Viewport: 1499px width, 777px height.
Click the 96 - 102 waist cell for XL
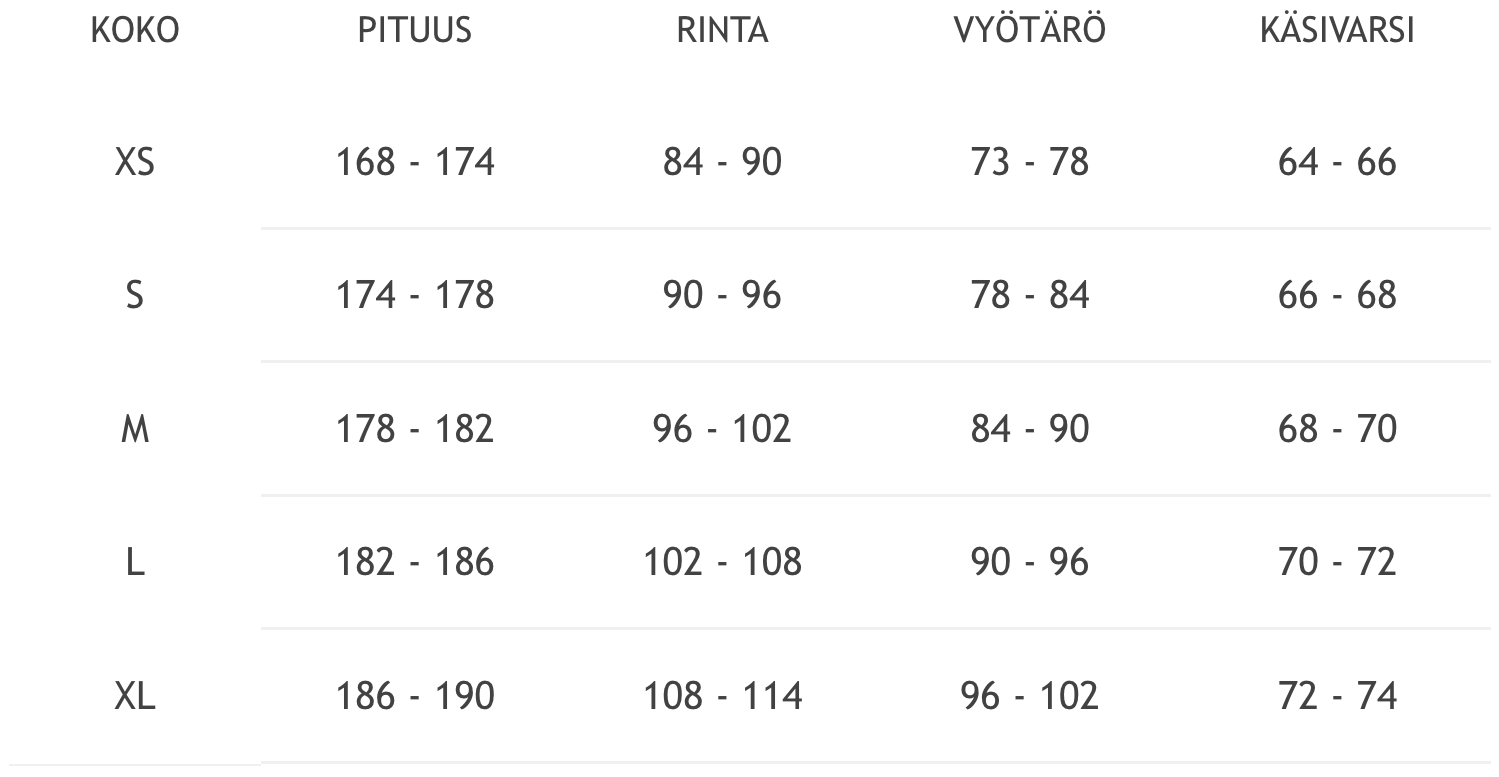(x=1029, y=696)
